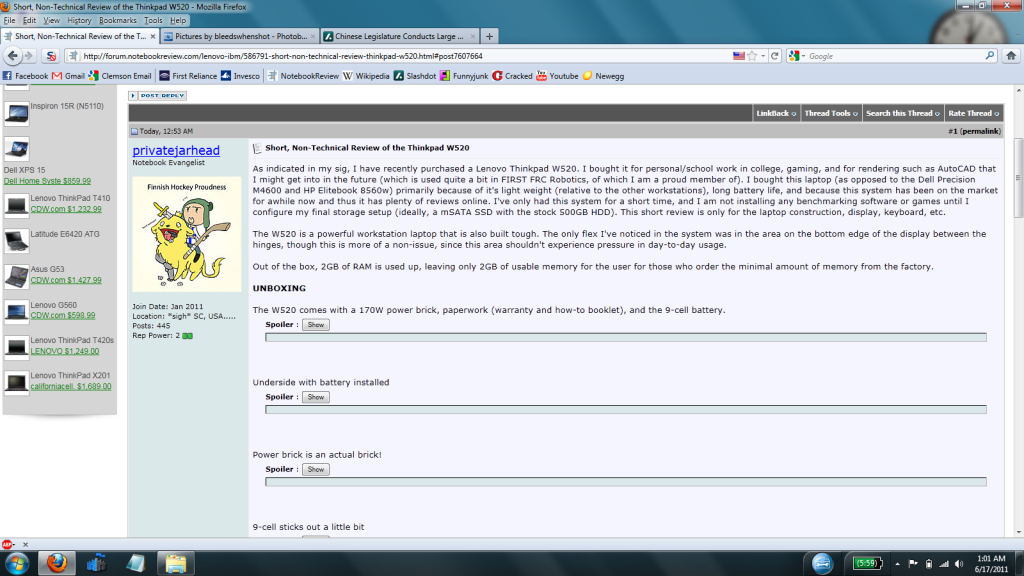This screenshot has height=576, width=1024.
Task: Show spoiler for Power brick is an actual brick
Action: coord(315,470)
